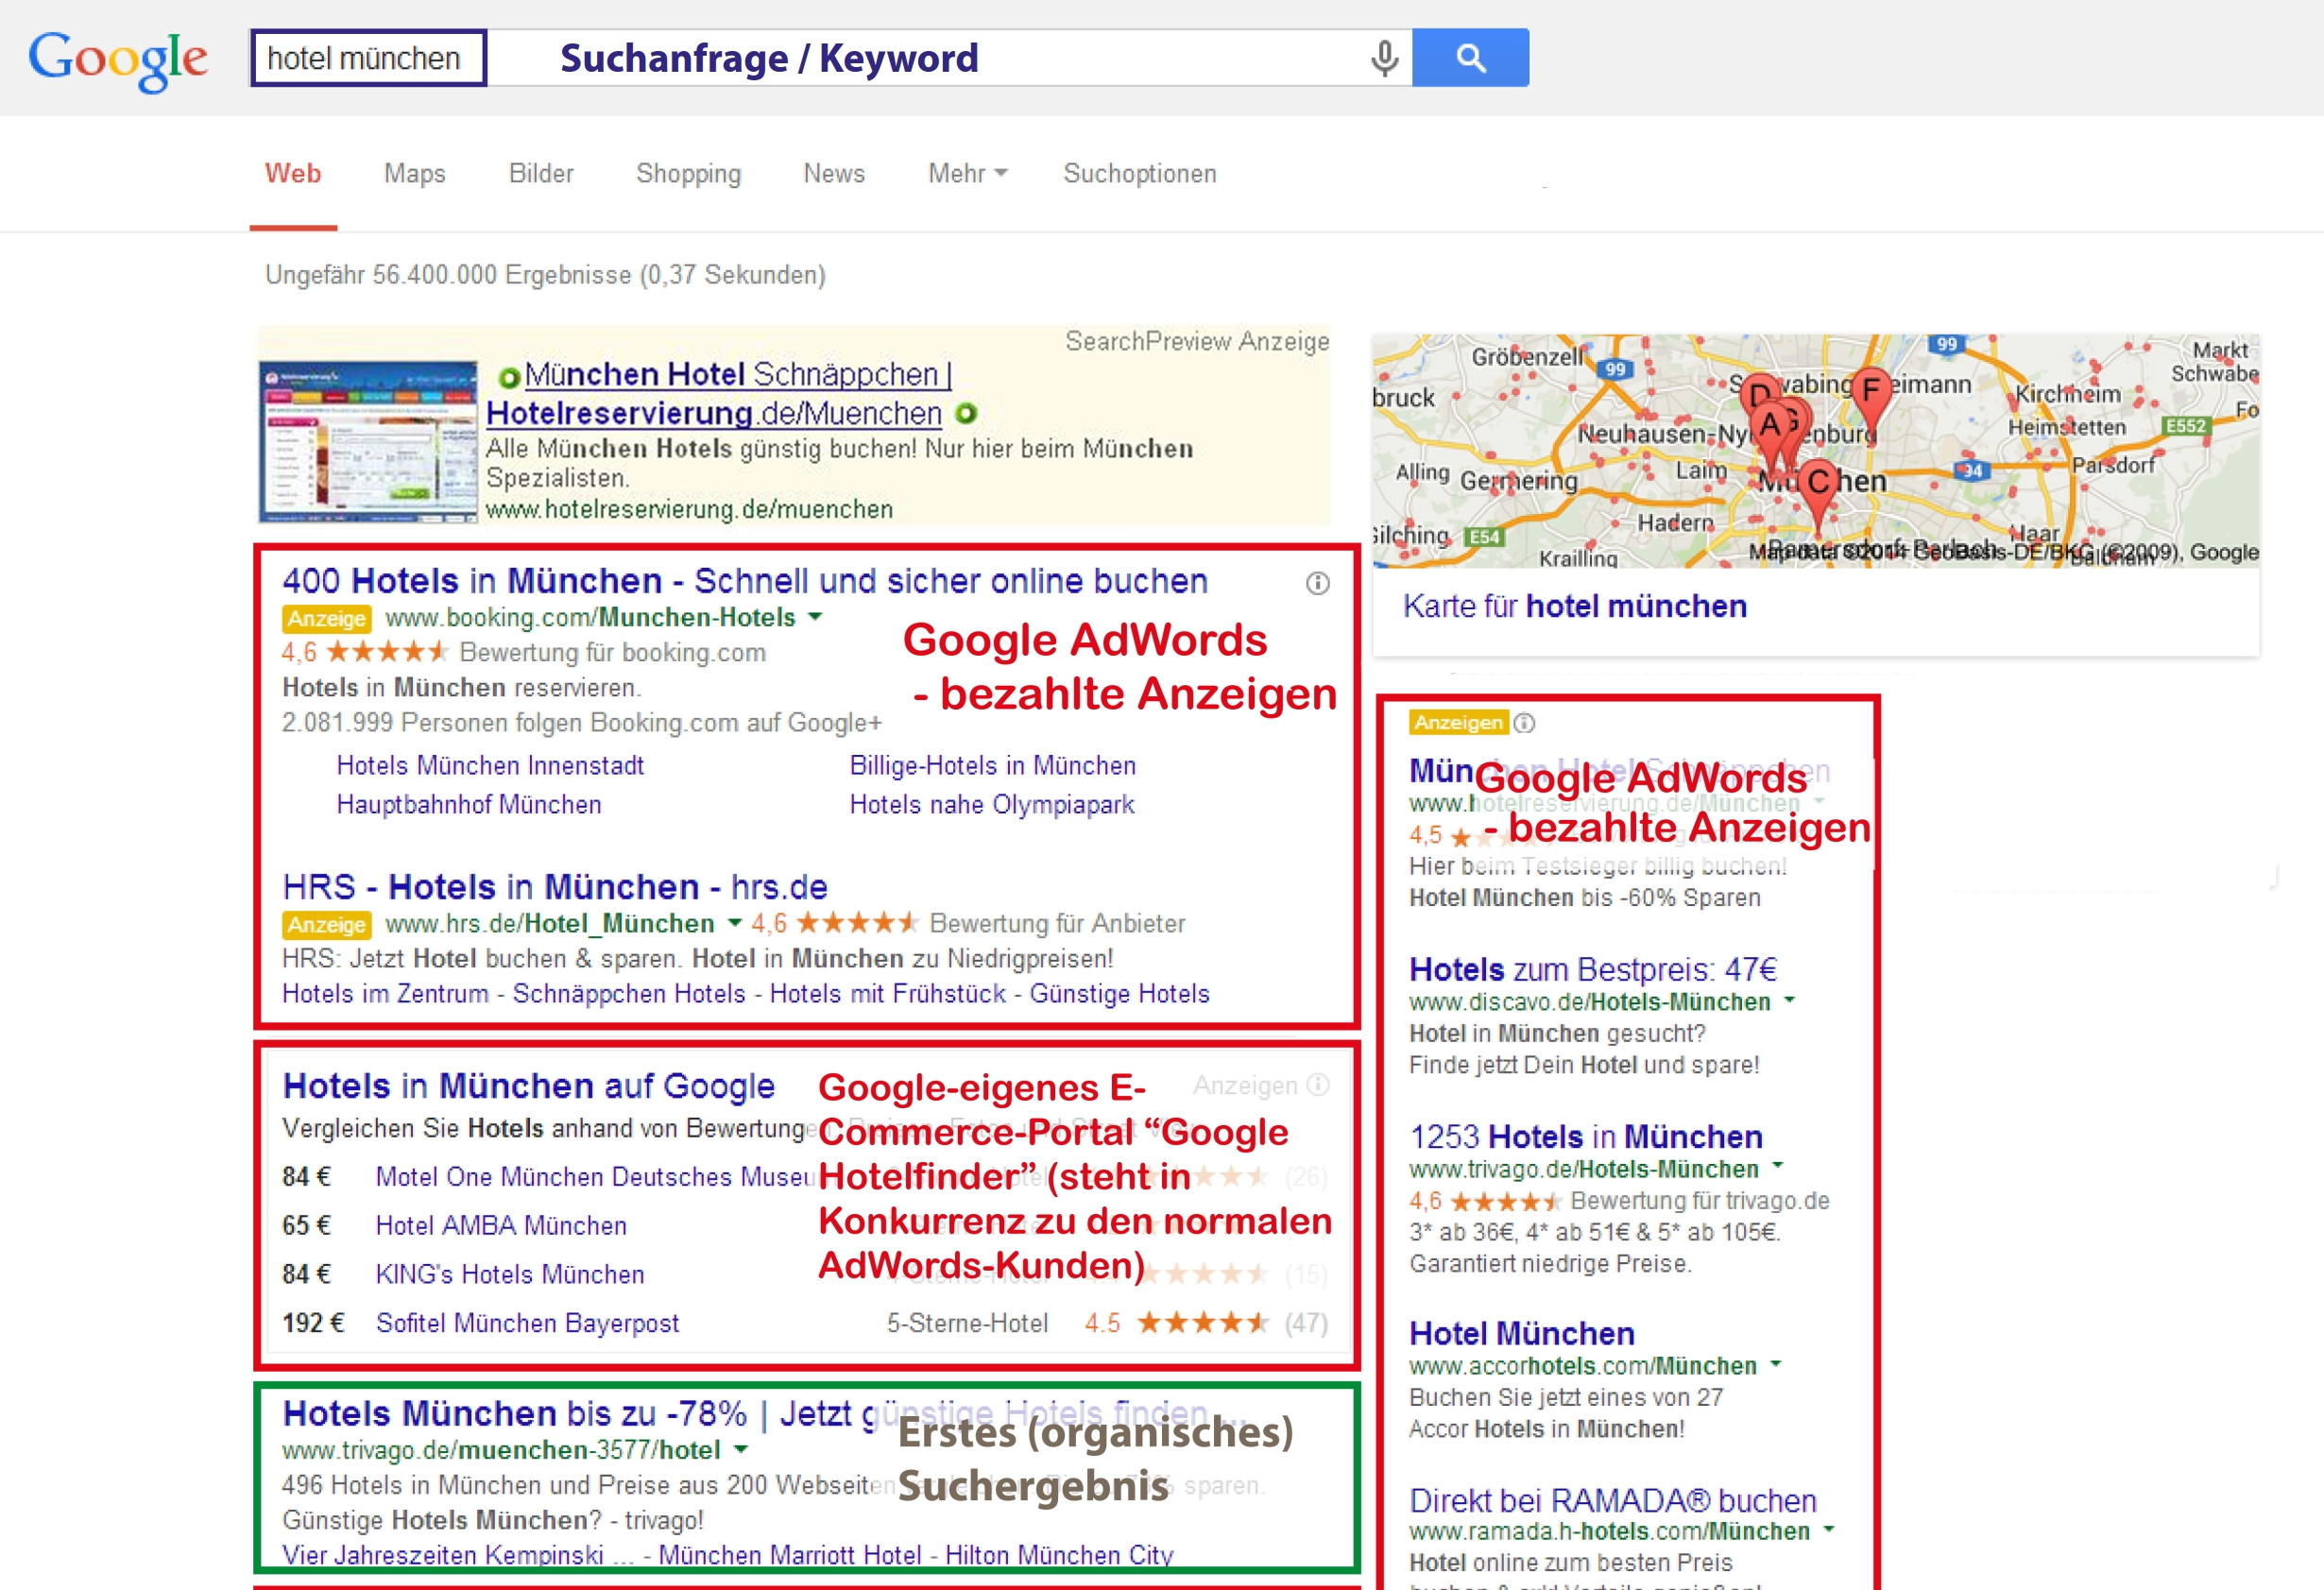Click green circle icon before München Hotel Schnäppchen

pyautogui.click(x=509, y=377)
